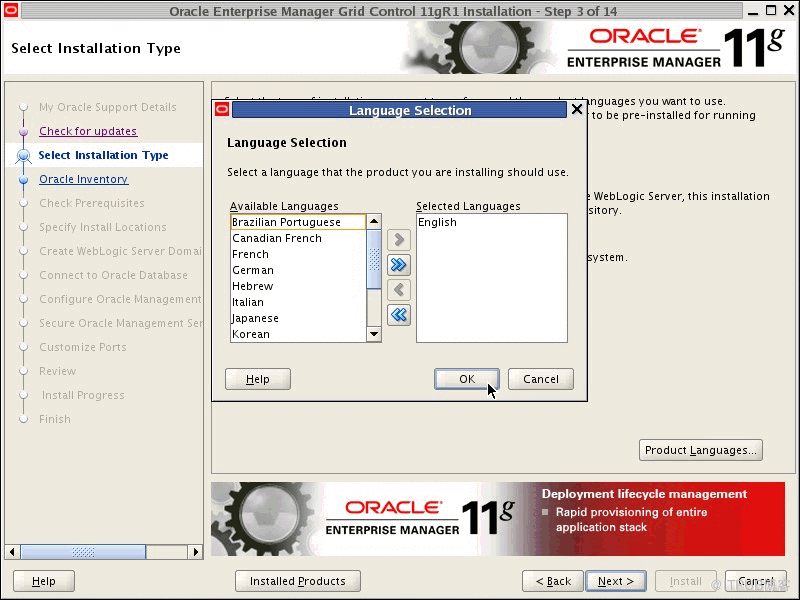This screenshot has height=600, width=800.
Task: Confirm language selection with OK
Action: 467,379
